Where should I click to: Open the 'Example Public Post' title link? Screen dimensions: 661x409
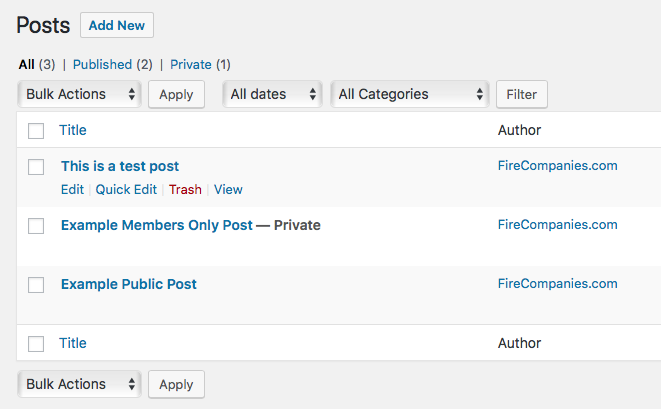[128, 284]
